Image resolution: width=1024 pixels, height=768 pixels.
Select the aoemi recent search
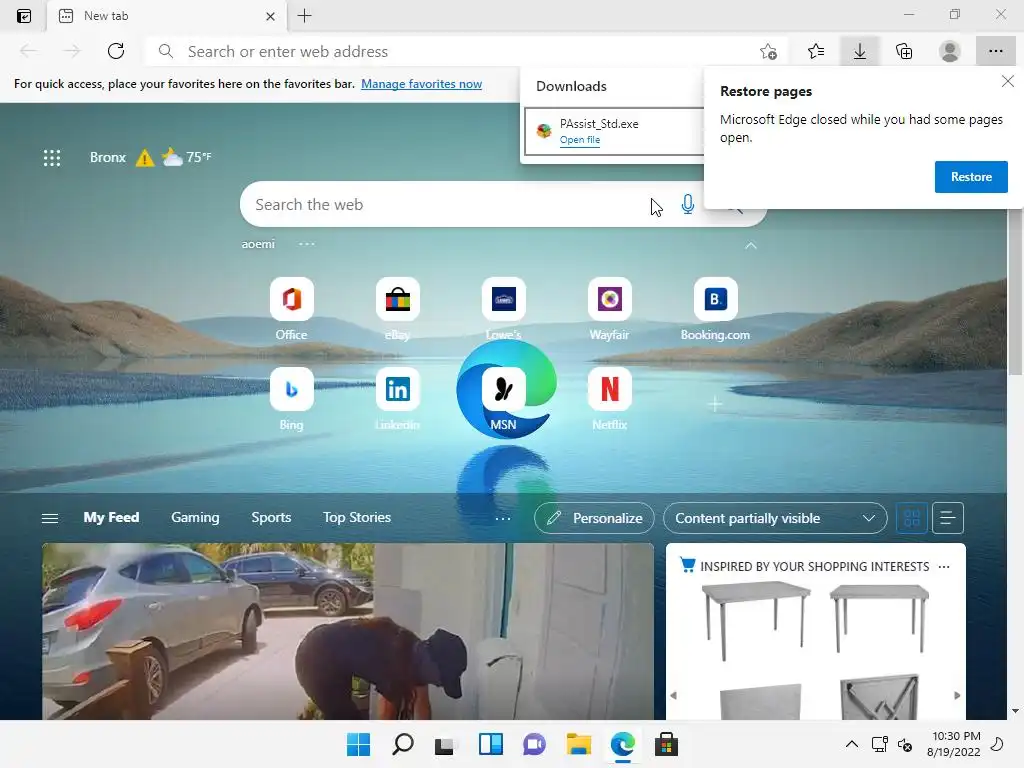(258, 244)
